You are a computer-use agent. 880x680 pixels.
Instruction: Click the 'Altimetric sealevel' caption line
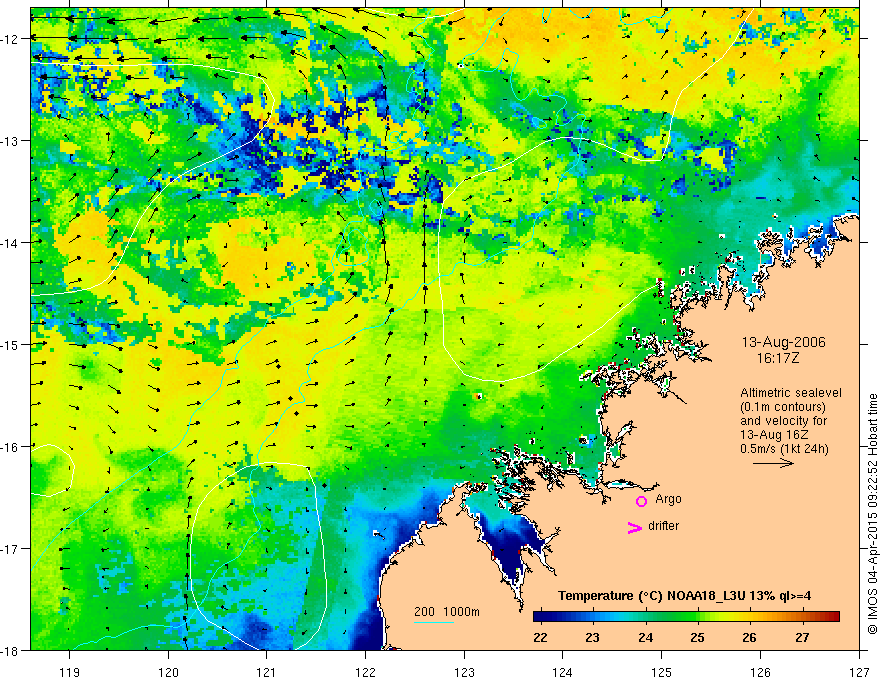(x=791, y=393)
